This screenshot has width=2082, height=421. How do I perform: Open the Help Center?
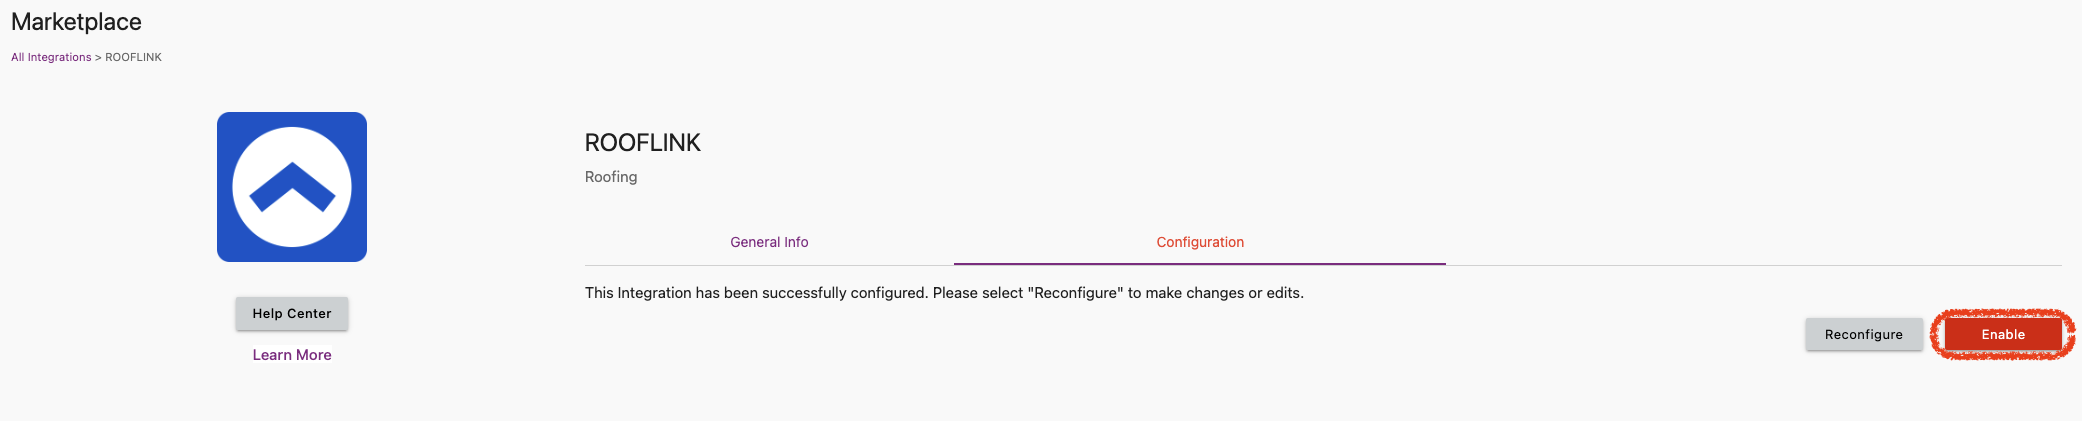pyautogui.click(x=292, y=313)
